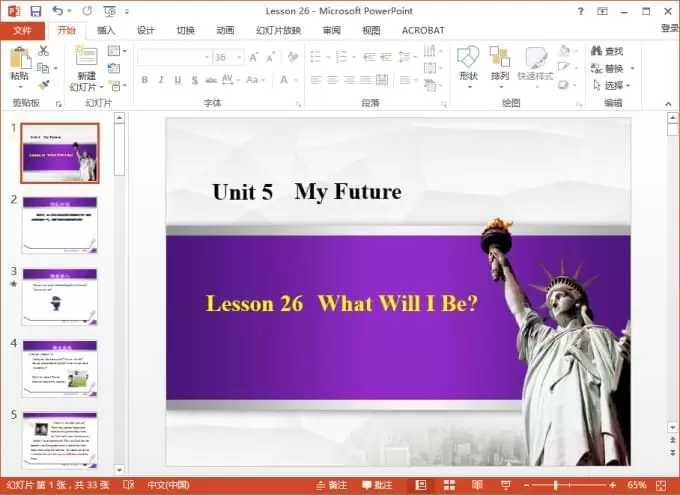Toggle 批注 comments pane in status bar

(377, 485)
